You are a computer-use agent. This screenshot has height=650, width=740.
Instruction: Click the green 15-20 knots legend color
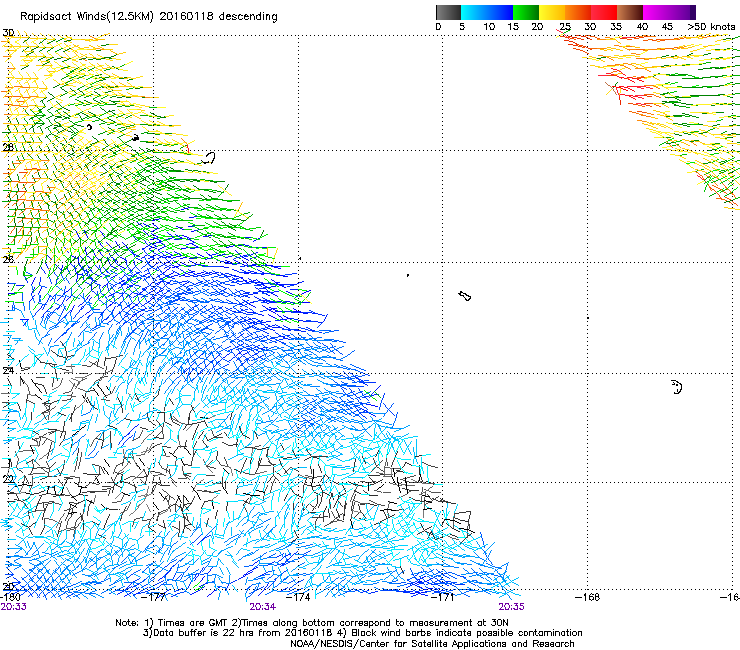526,12
